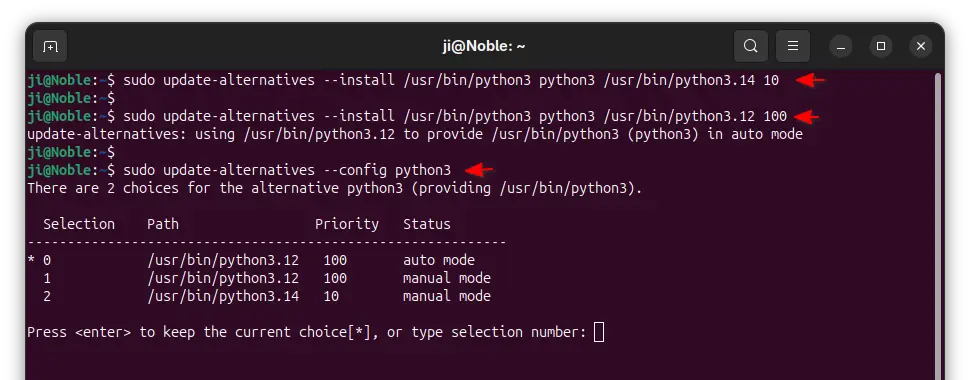Click the ji@Noble: ~ window title

click(x=484, y=46)
